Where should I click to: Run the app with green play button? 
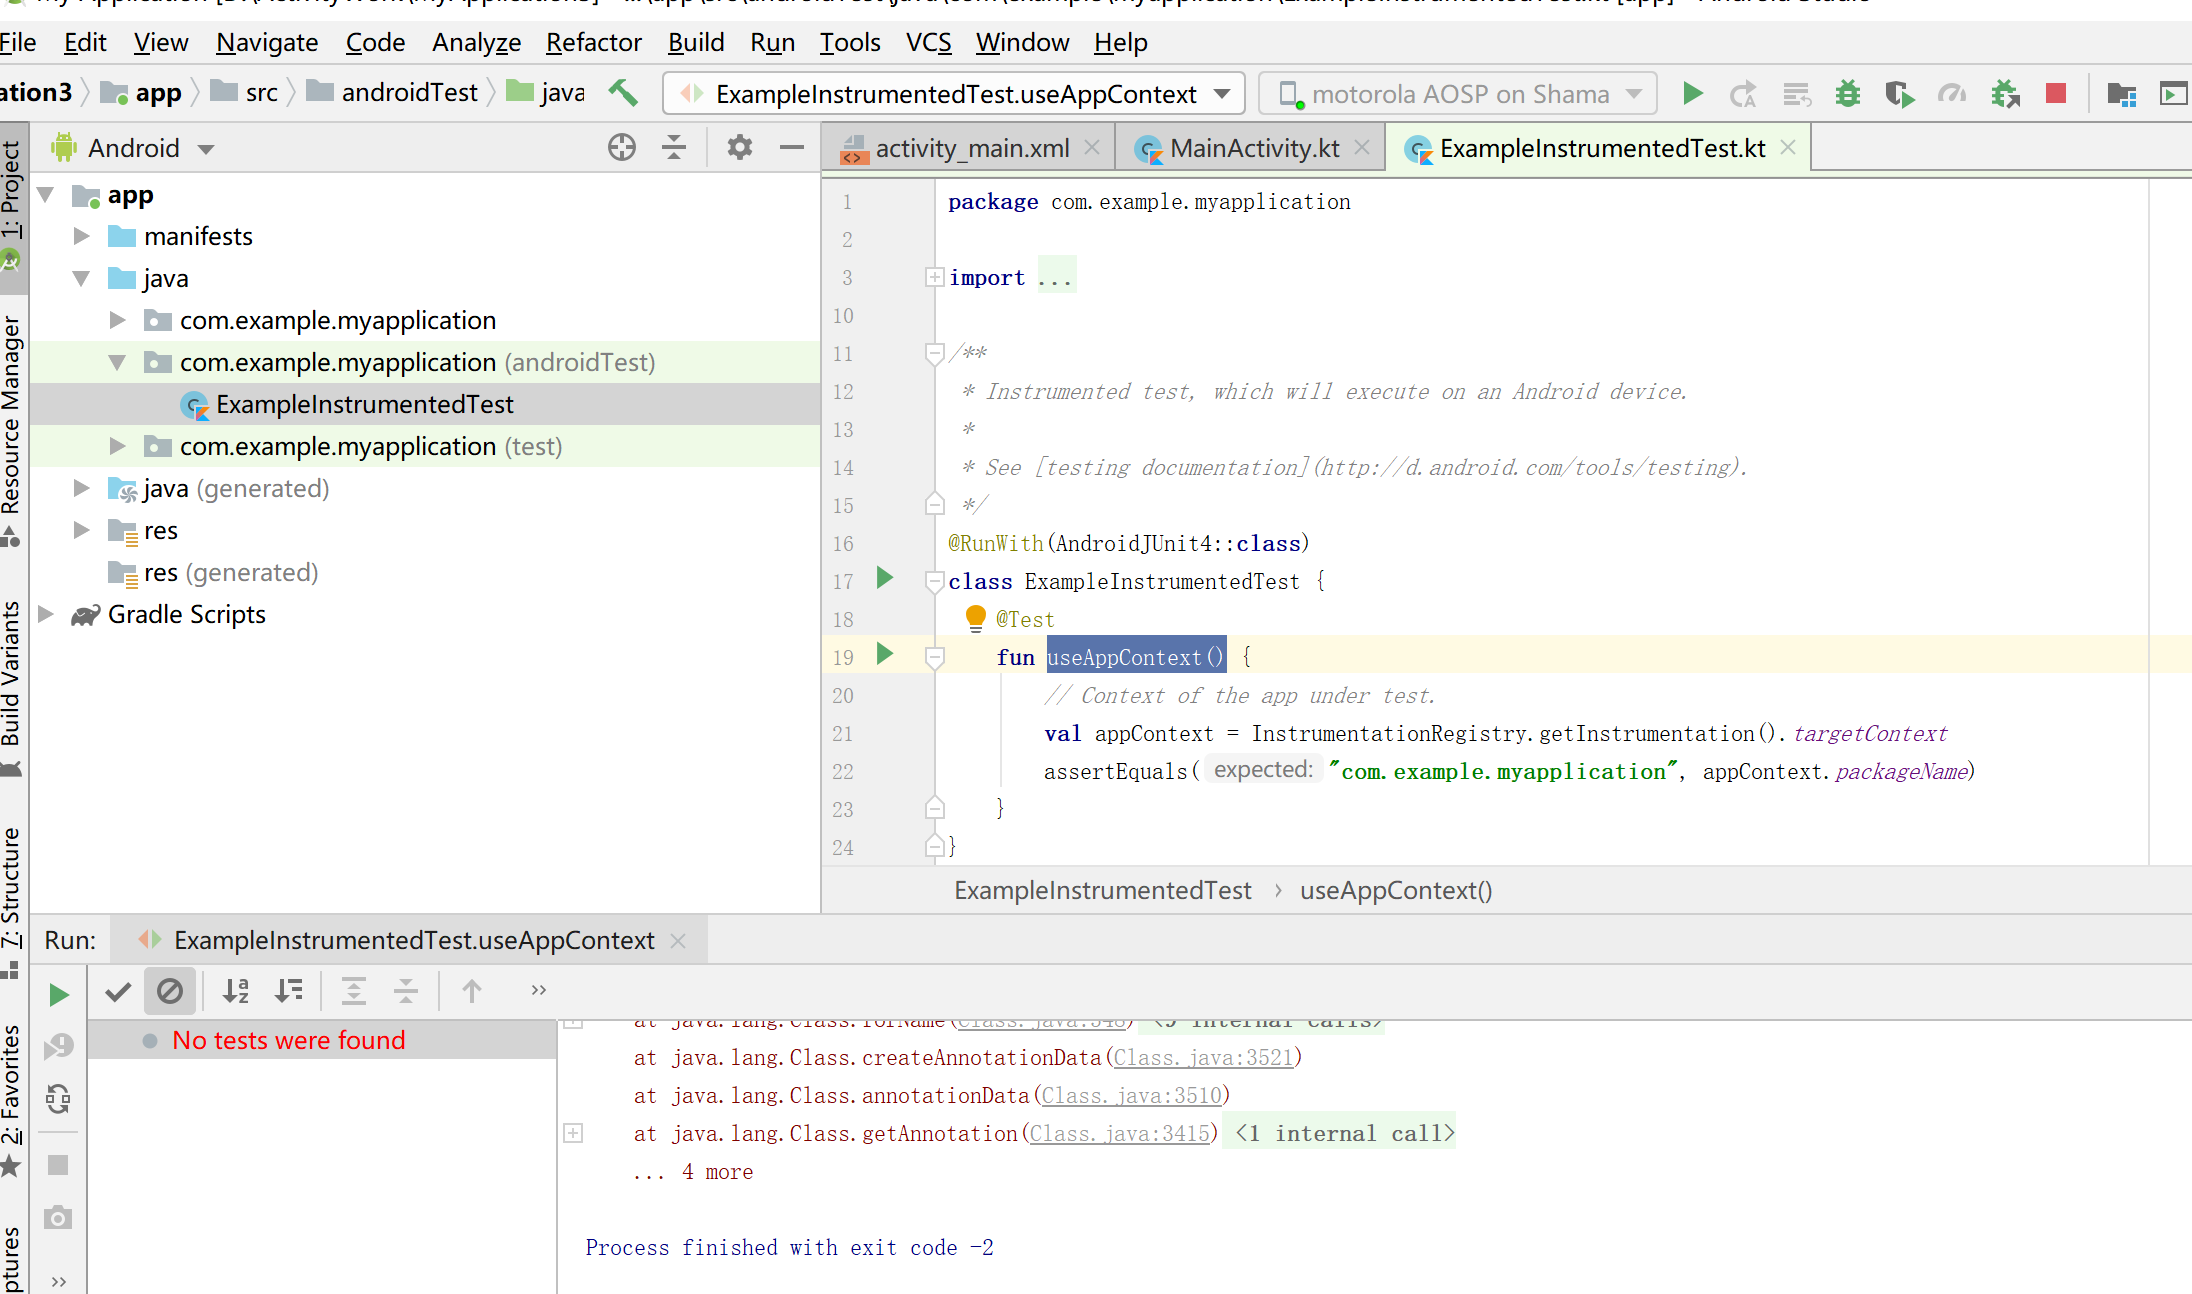coord(1692,94)
